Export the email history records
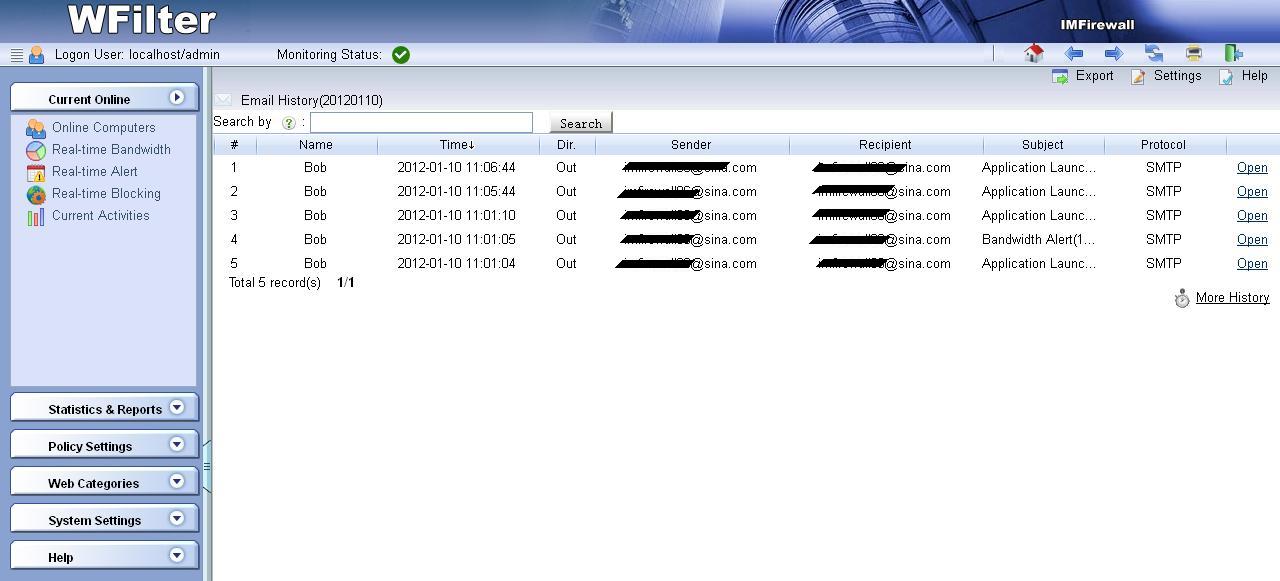The height and width of the screenshot is (581, 1280). (1084, 76)
